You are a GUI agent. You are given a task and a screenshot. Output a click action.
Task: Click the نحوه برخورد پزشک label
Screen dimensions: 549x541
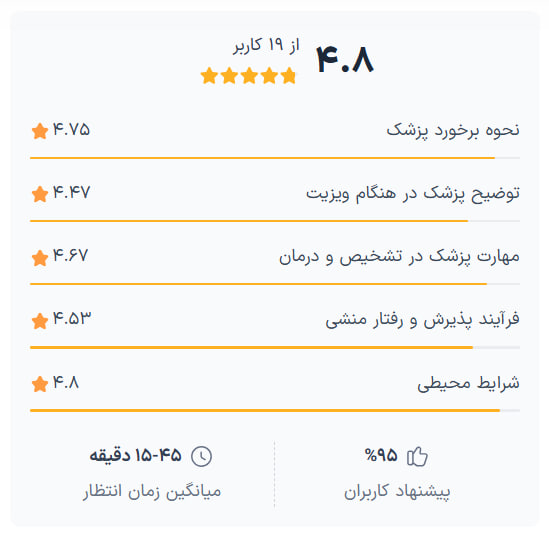point(453,131)
